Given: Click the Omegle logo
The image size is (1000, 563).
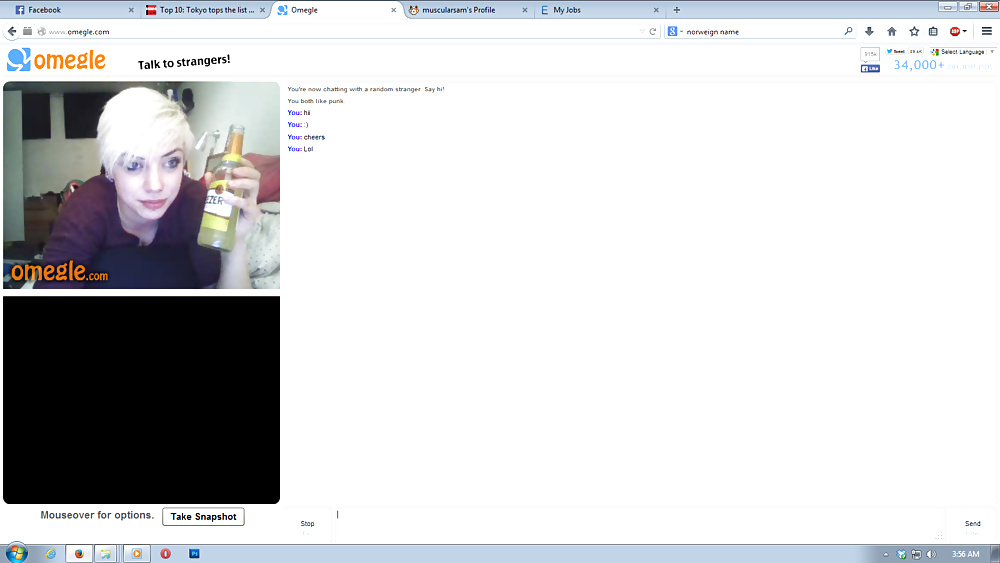Looking at the screenshot, I should click(56, 60).
